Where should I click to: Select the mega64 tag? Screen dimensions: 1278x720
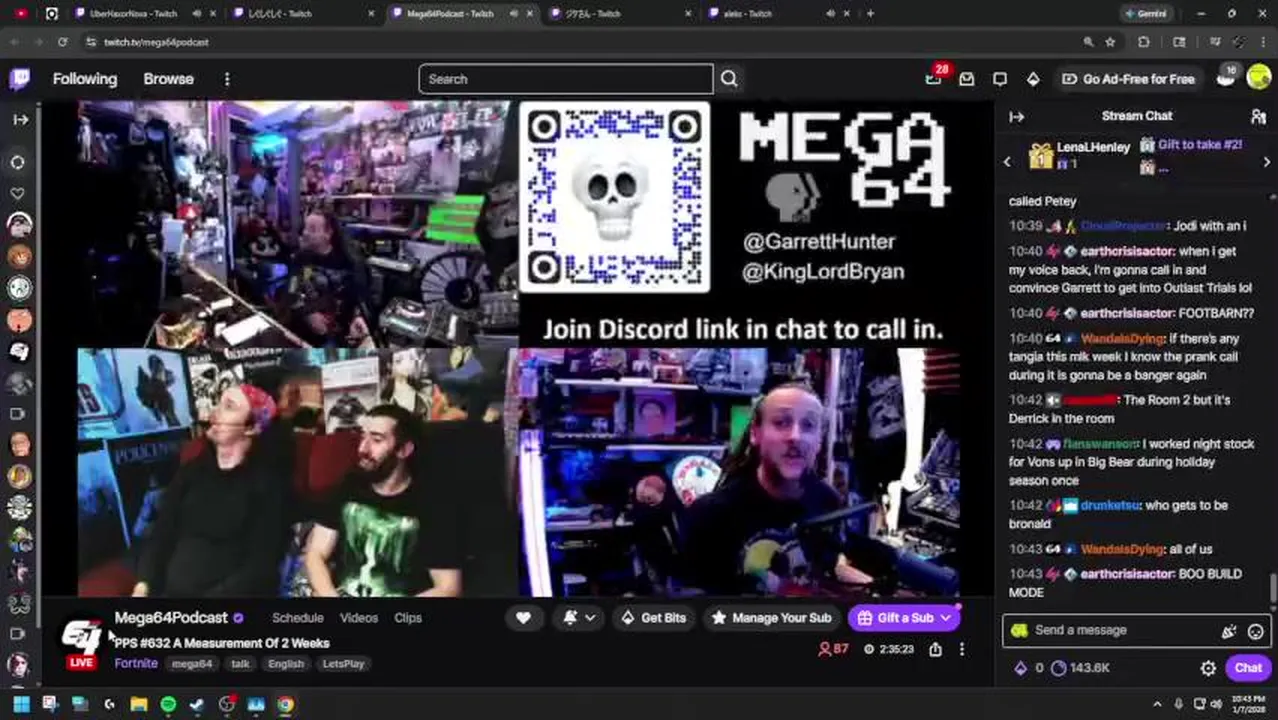point(192,664)
